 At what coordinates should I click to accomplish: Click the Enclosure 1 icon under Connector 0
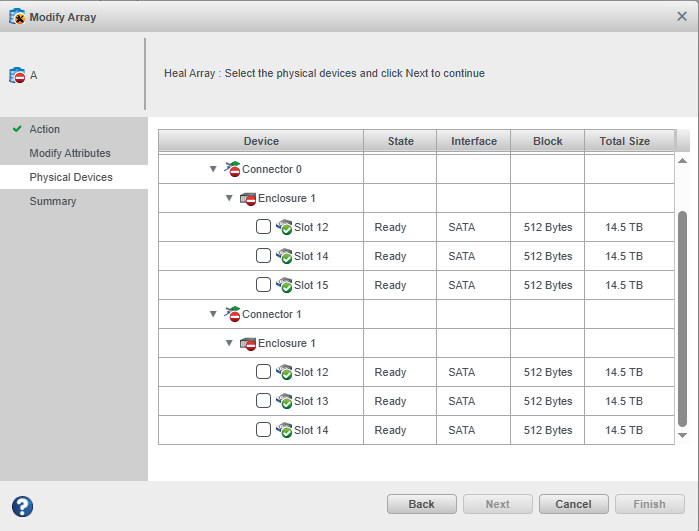(x=248, y=198)
